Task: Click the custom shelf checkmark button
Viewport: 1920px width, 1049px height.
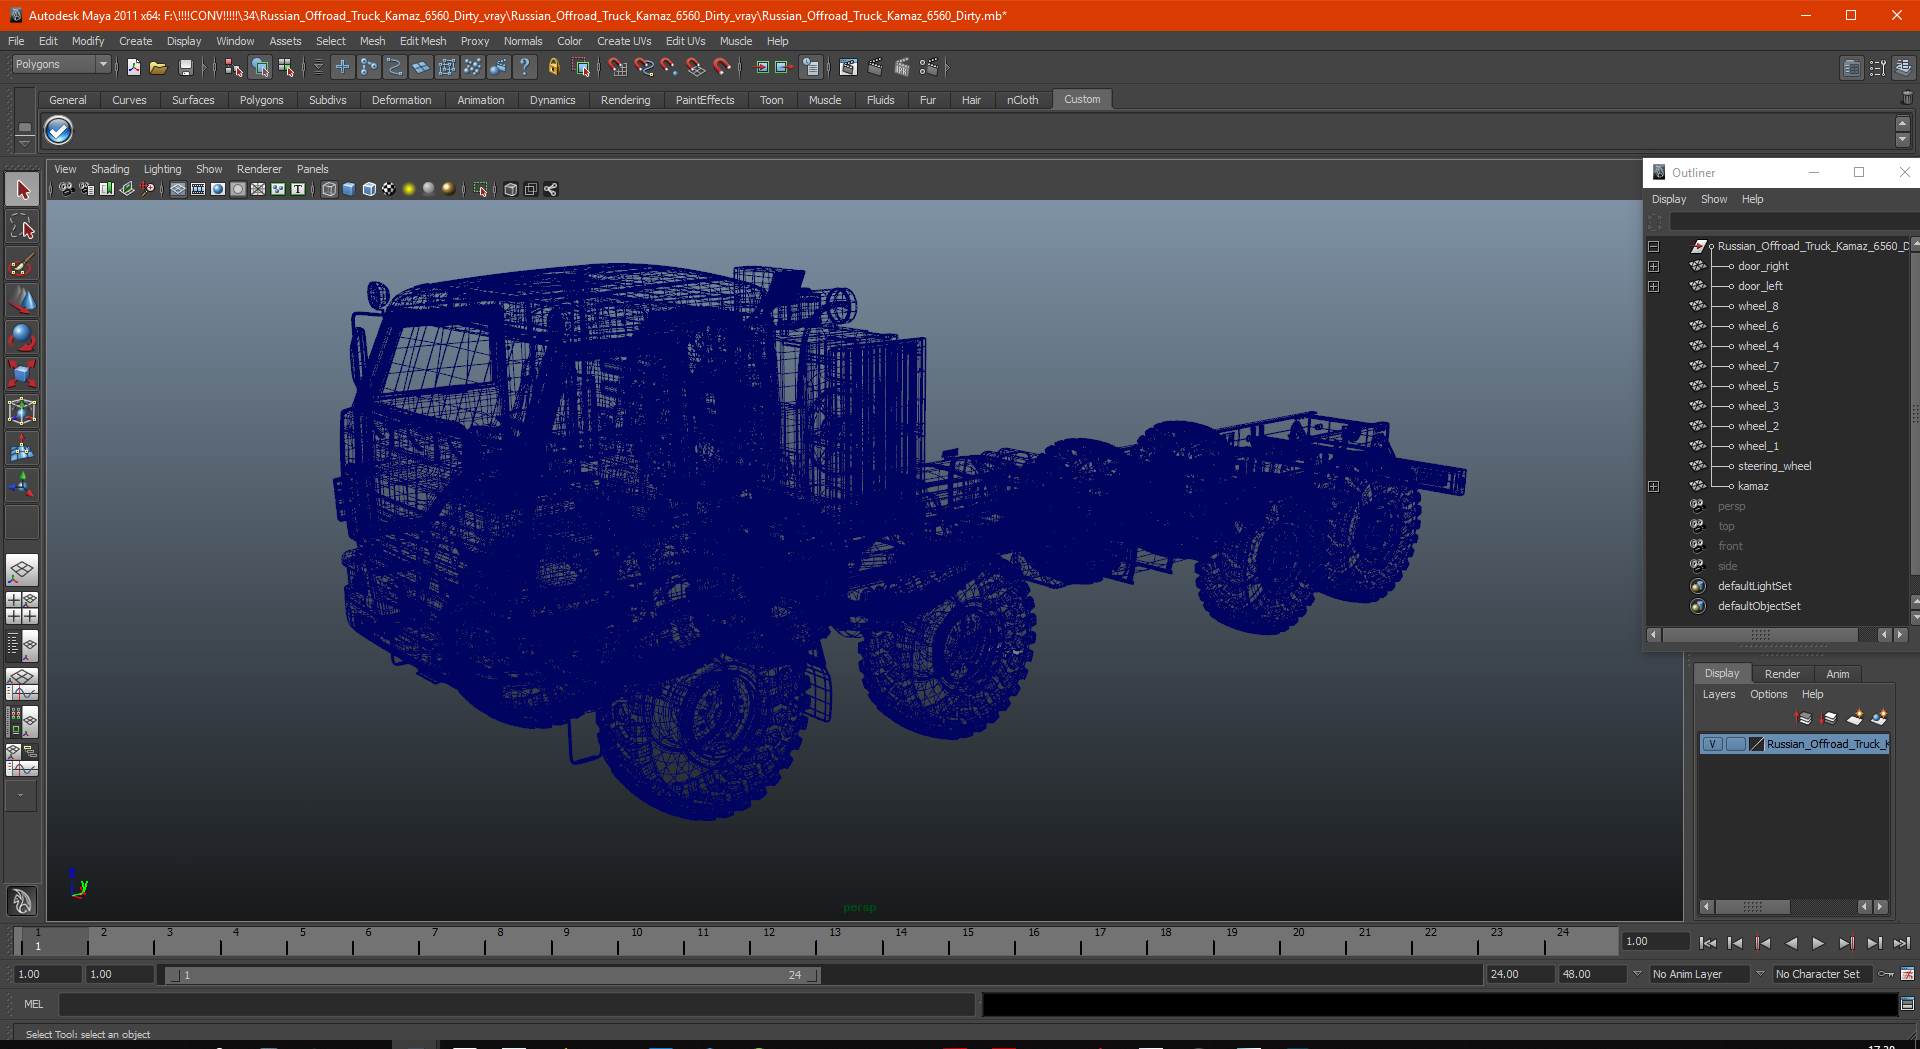Action: tap(59, 131)
